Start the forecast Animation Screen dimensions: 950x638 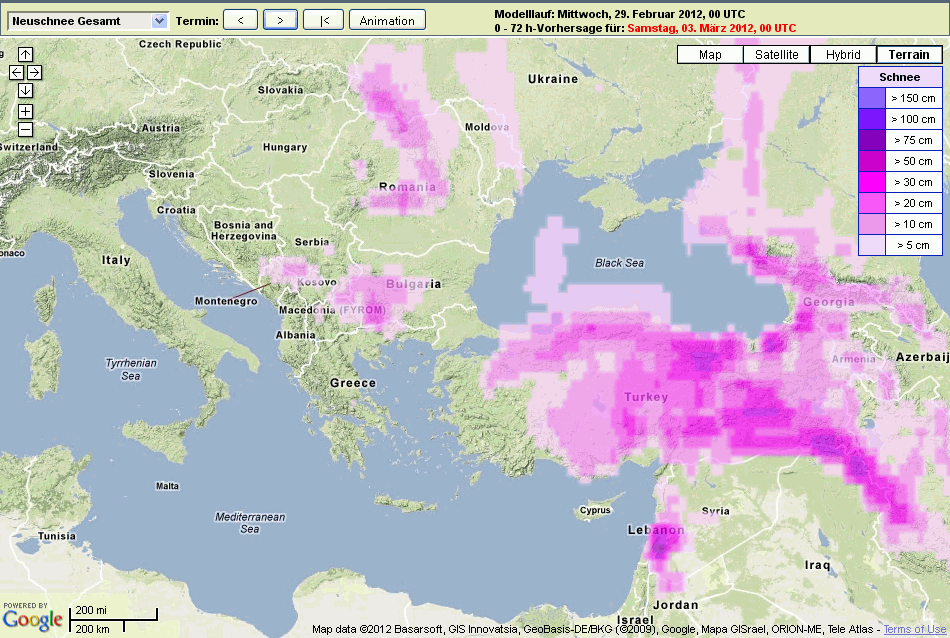(x=387, y=20)
